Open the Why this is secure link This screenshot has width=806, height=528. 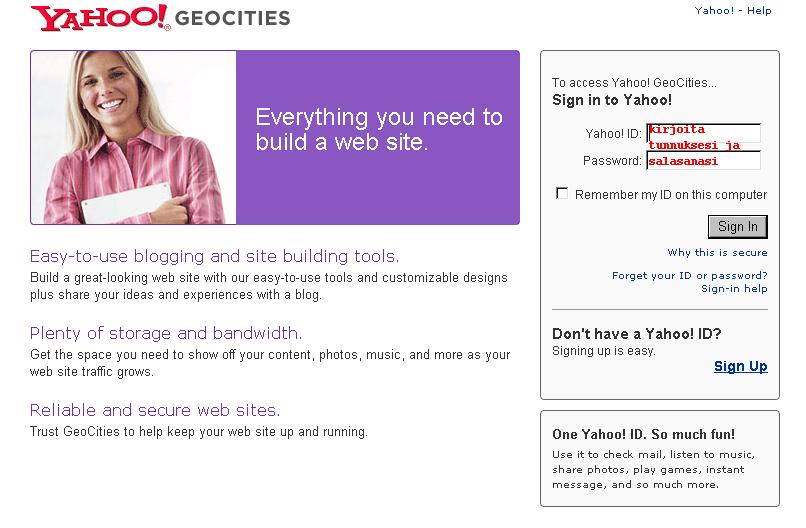point(717,253)
